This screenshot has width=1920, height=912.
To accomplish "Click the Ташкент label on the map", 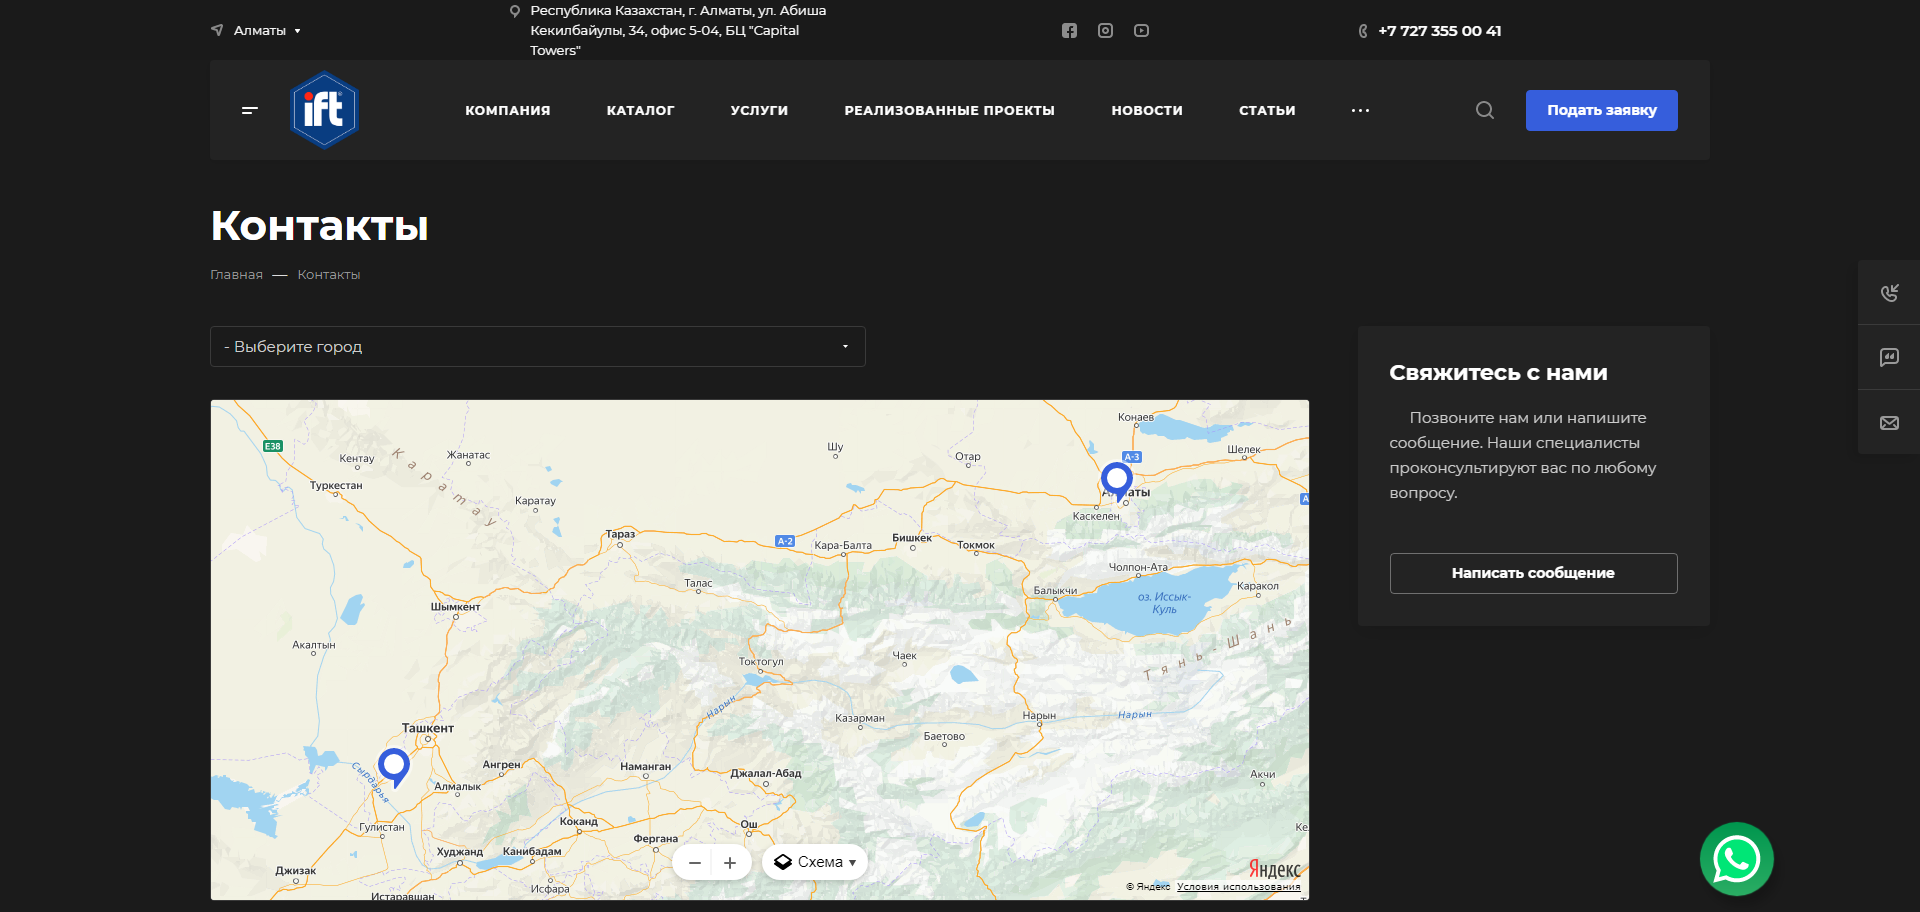I will pyautogui.click(x=428, y=728).
